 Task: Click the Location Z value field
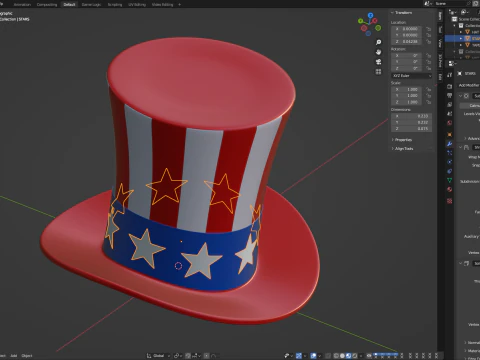407,41
